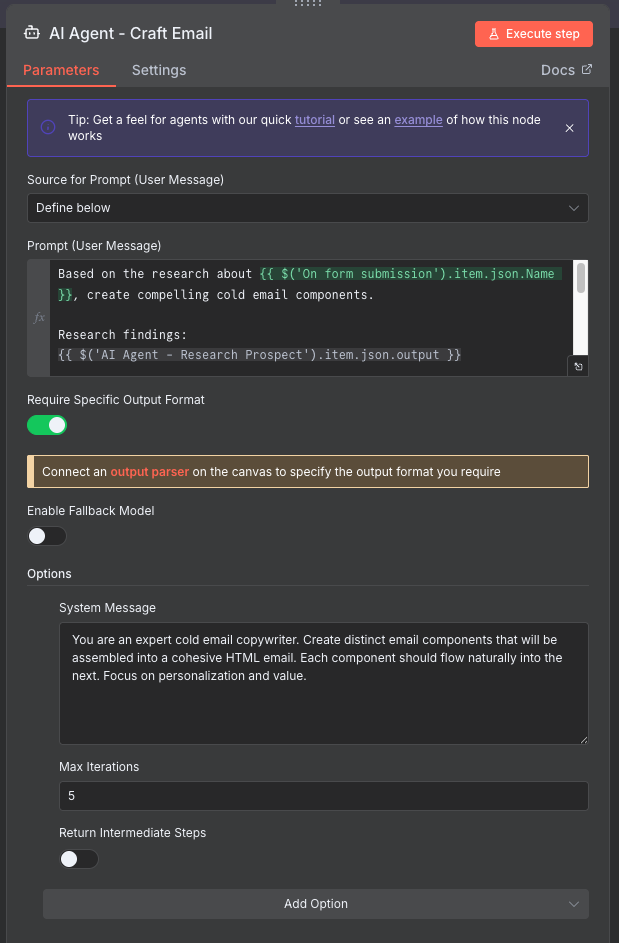This screenshot has height=943, width=619.
Task: Select the Parameters tab
Action: [60, 70]
